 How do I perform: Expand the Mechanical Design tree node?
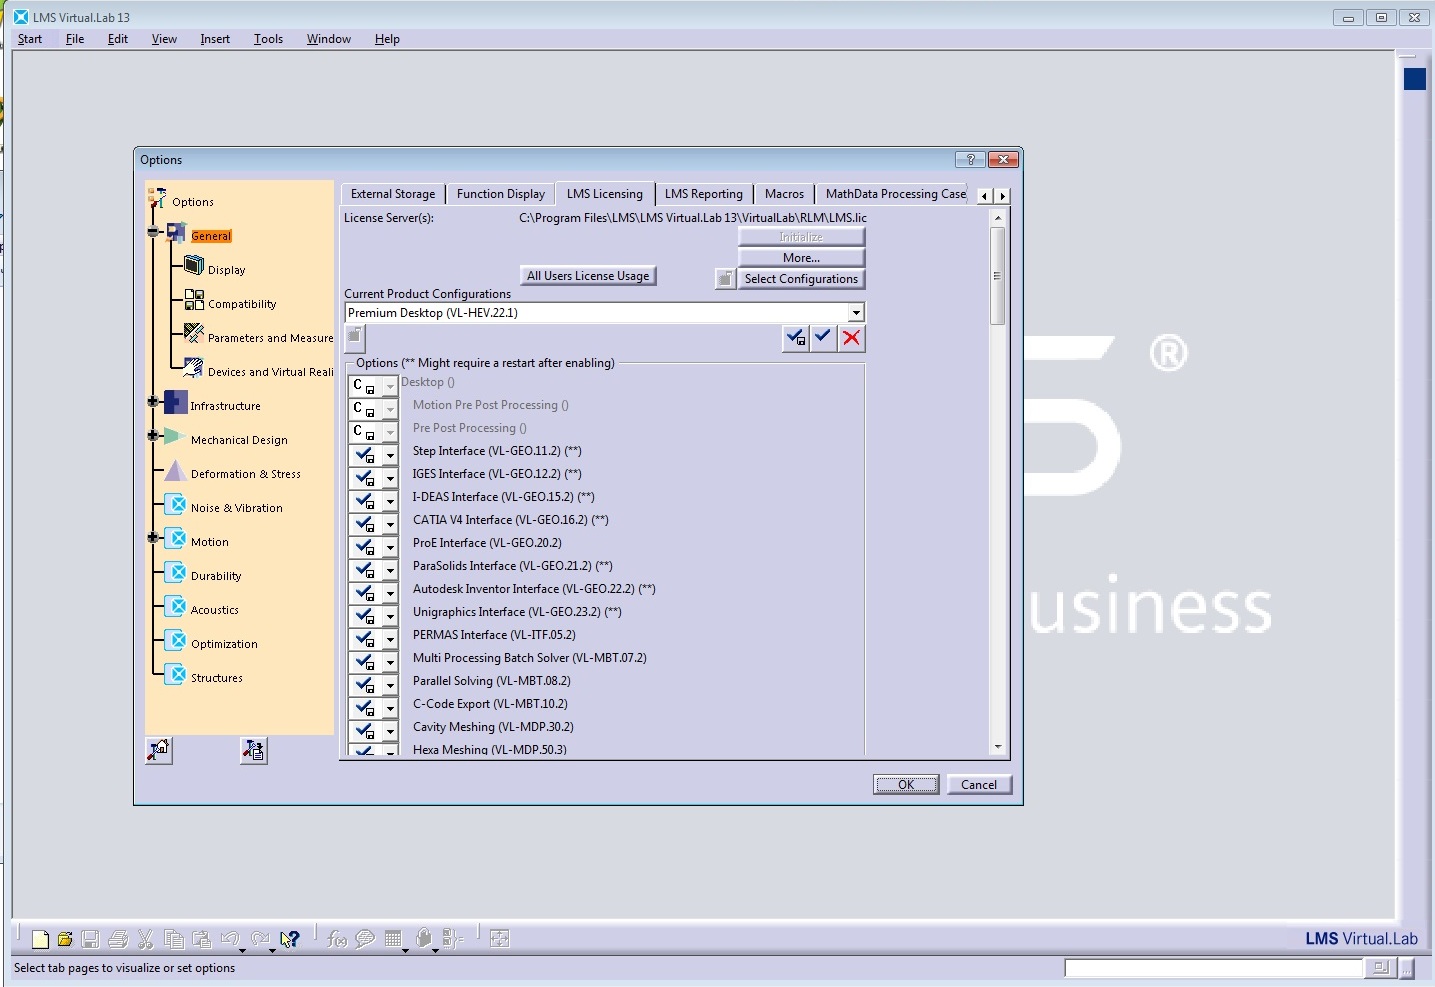[x=153, y=436]
